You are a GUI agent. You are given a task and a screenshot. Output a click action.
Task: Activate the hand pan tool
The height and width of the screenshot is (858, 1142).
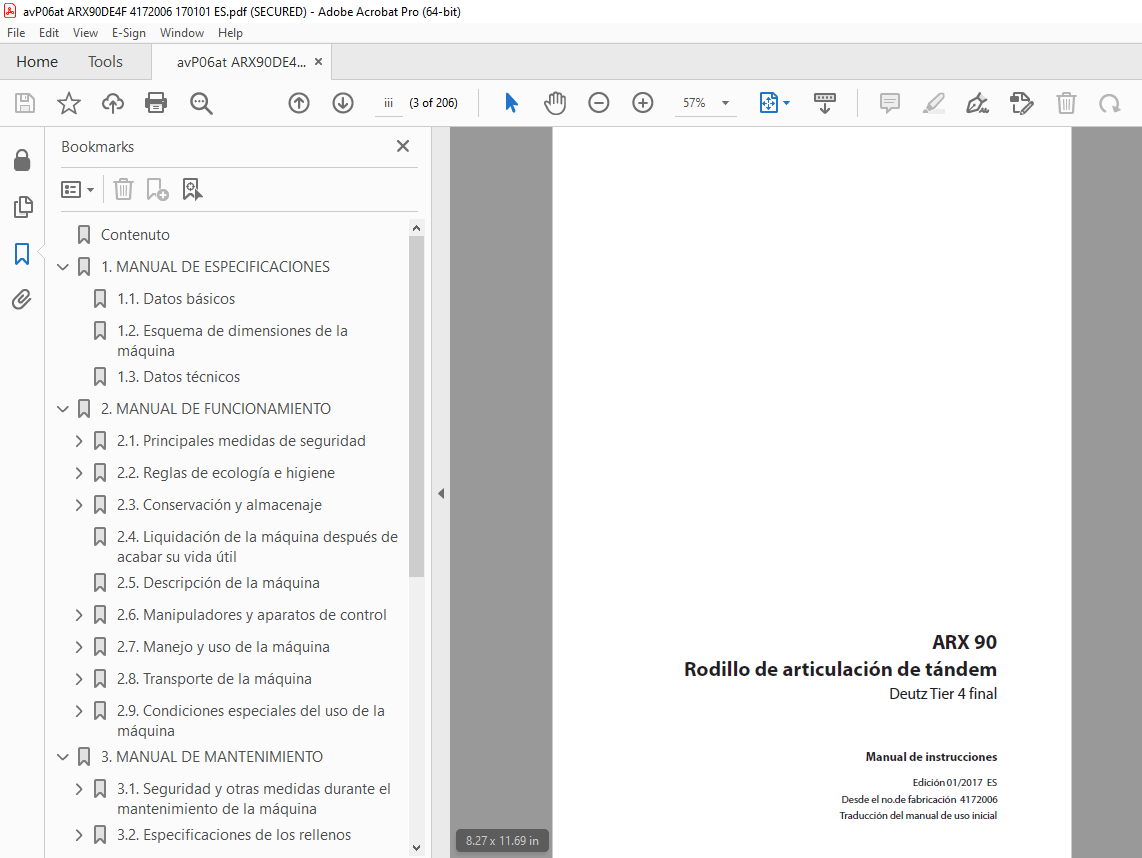555,103
